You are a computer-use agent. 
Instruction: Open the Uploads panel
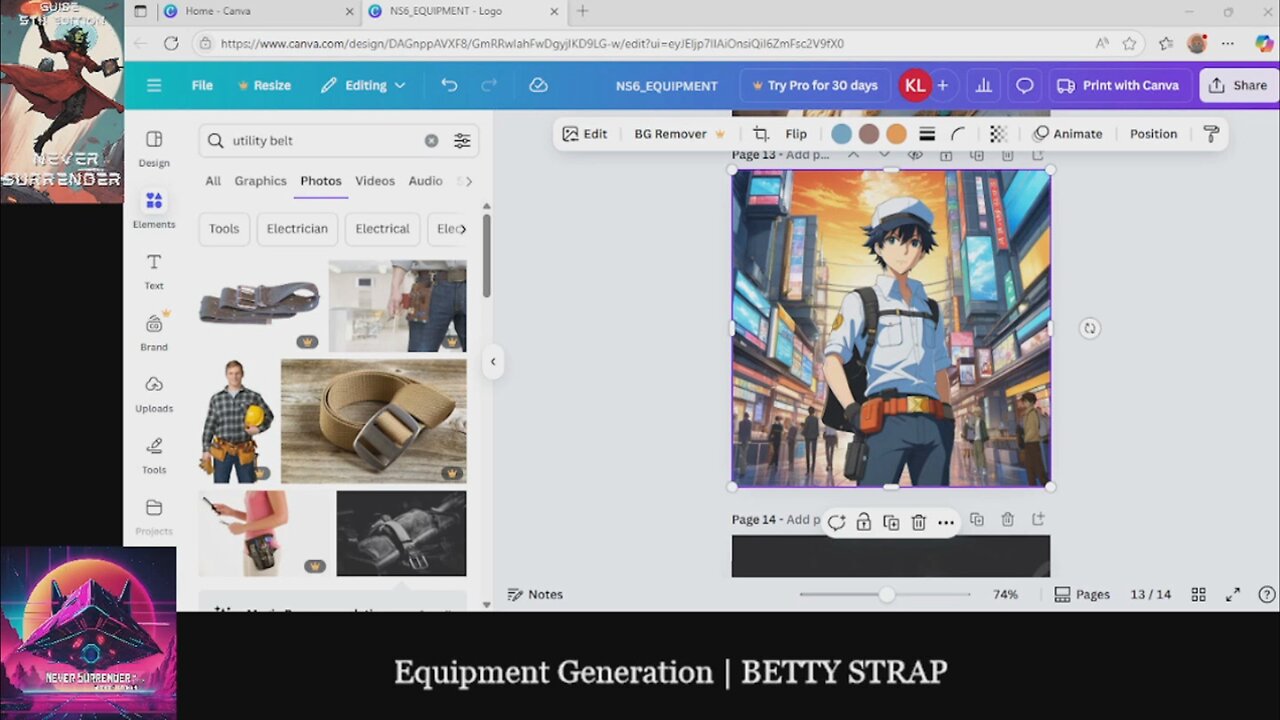[154, 394]
